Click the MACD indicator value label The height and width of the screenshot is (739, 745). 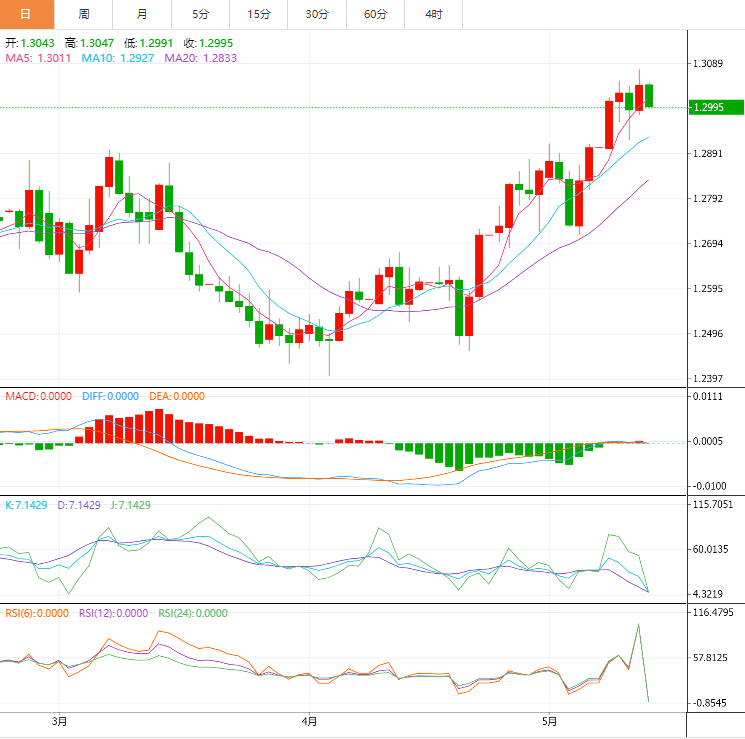38,396
